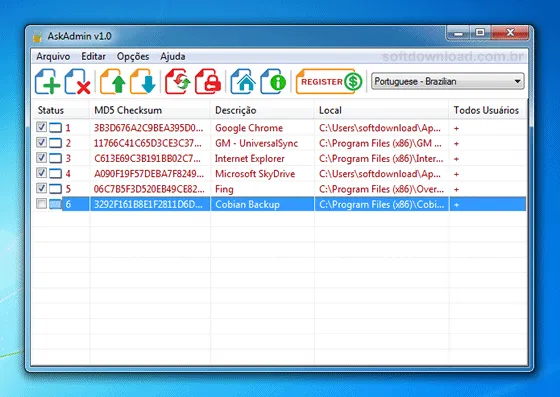Click the red refresh arrows icon

click(178, 82)
